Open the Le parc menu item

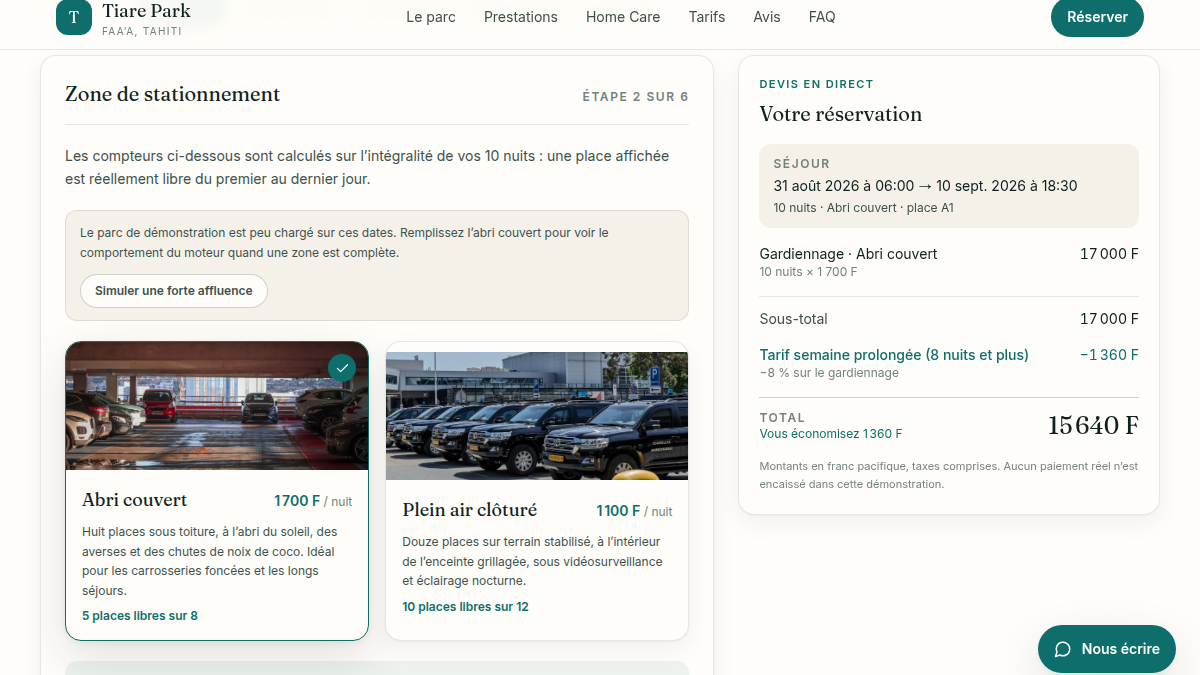point(431,17)
